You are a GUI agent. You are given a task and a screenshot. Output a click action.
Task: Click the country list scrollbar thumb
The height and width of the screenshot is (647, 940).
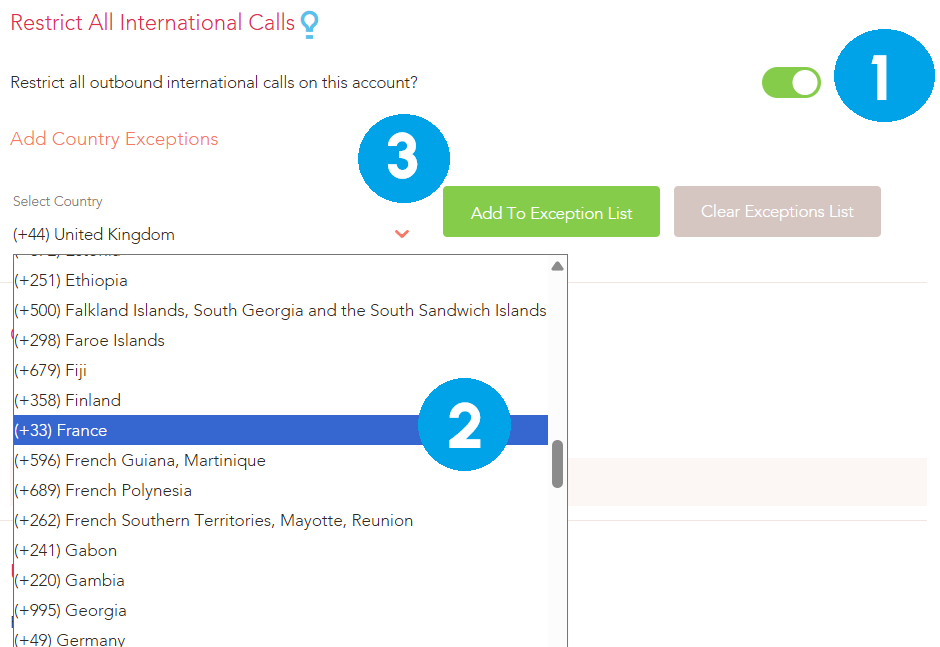(558, 464)
